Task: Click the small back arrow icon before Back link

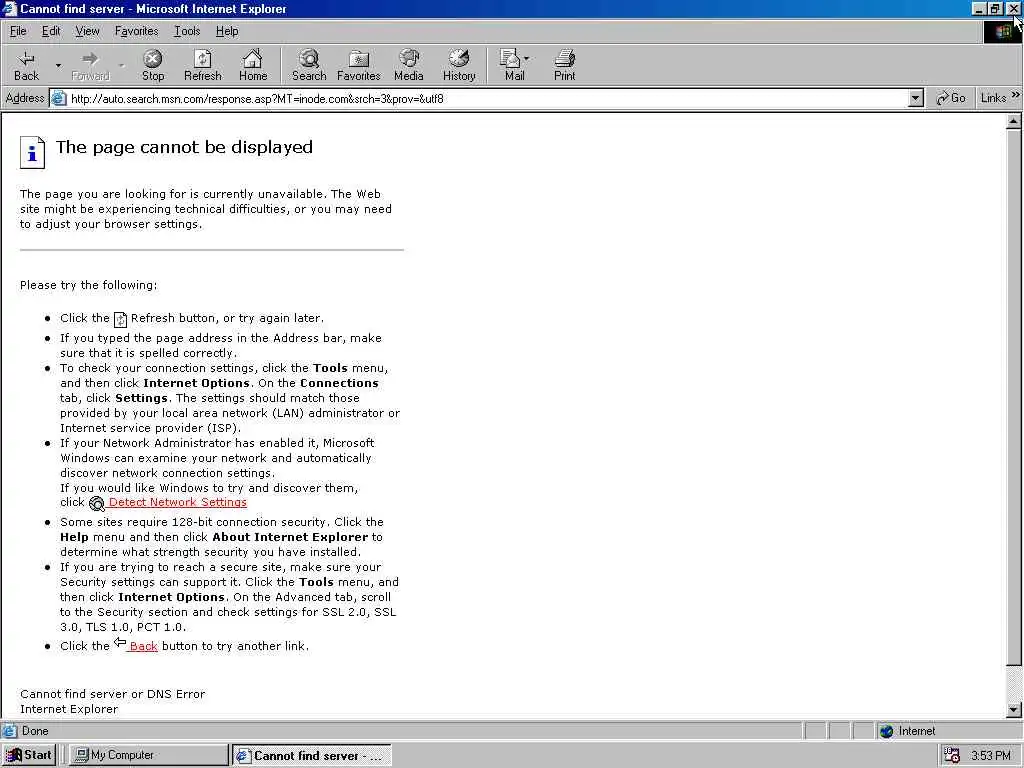Action: pos(120,643)
